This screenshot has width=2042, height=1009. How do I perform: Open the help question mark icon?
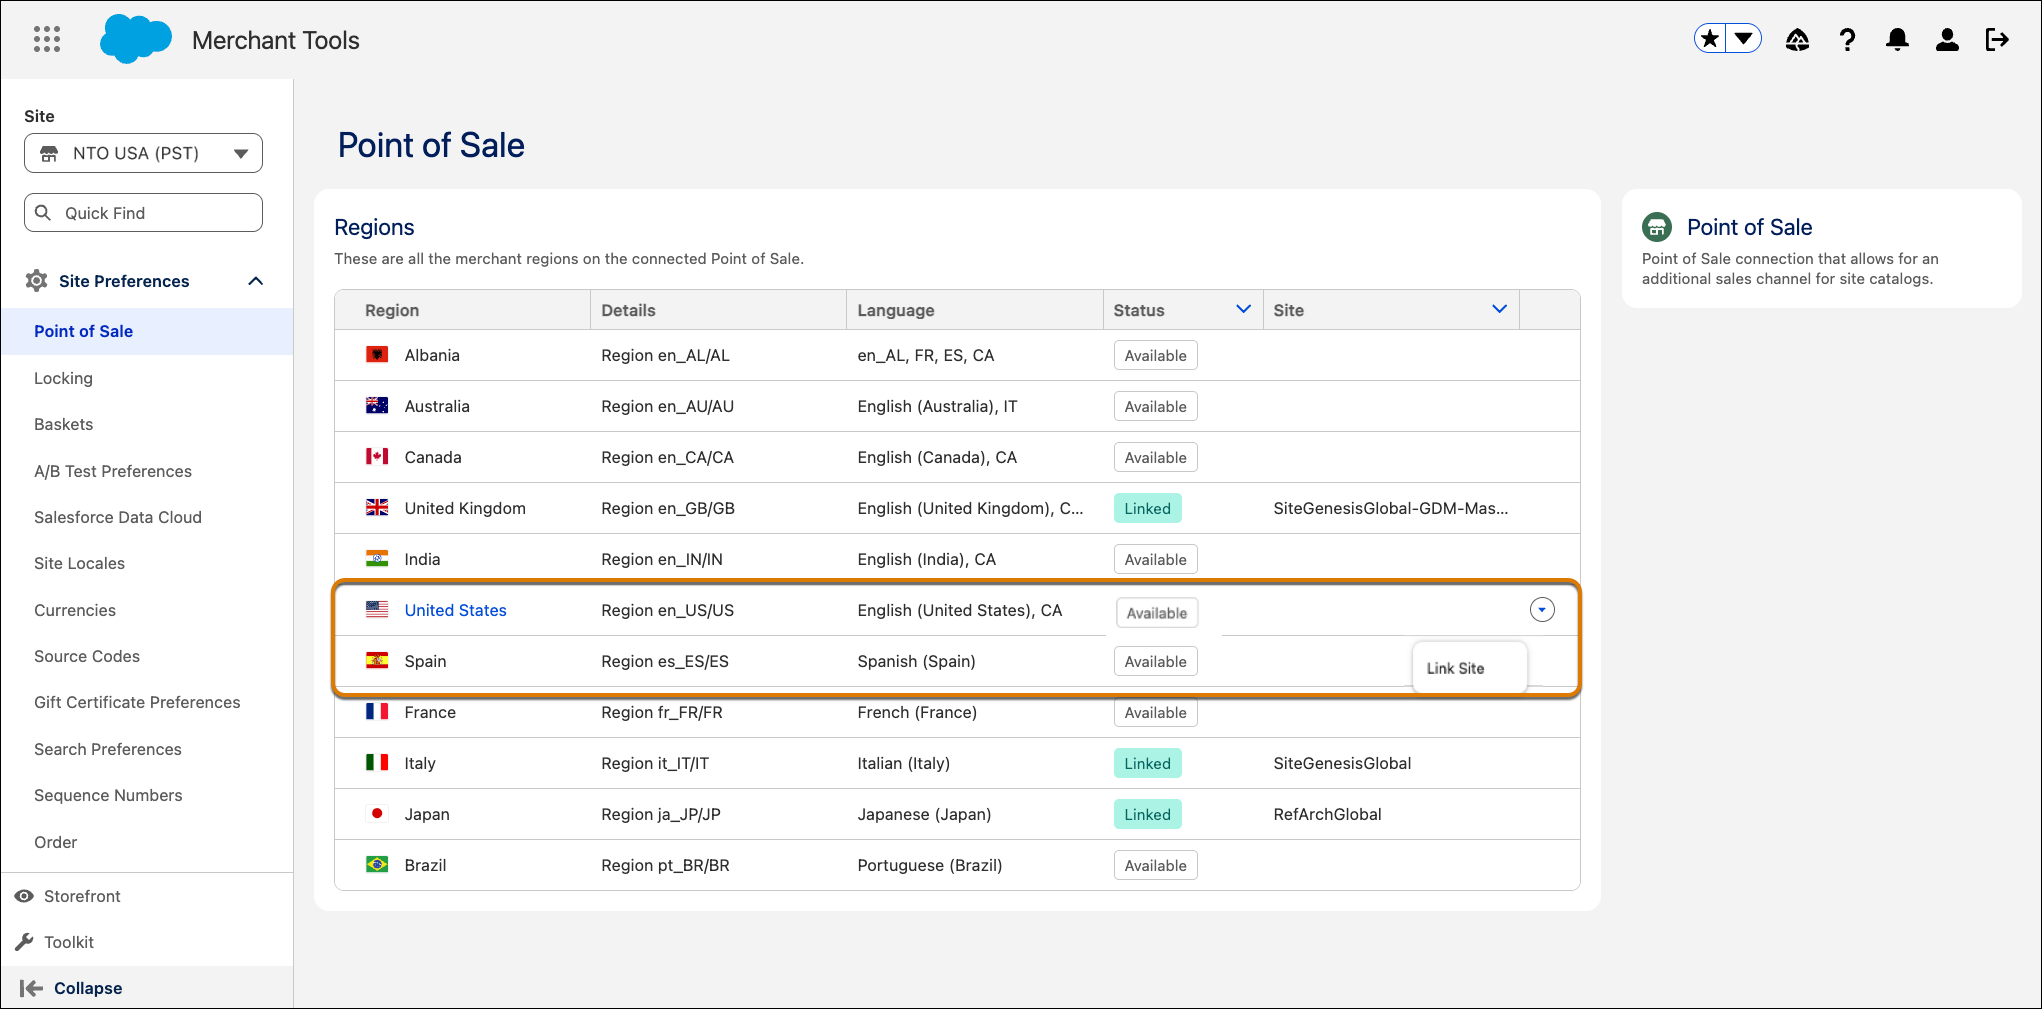[1847, 40]
